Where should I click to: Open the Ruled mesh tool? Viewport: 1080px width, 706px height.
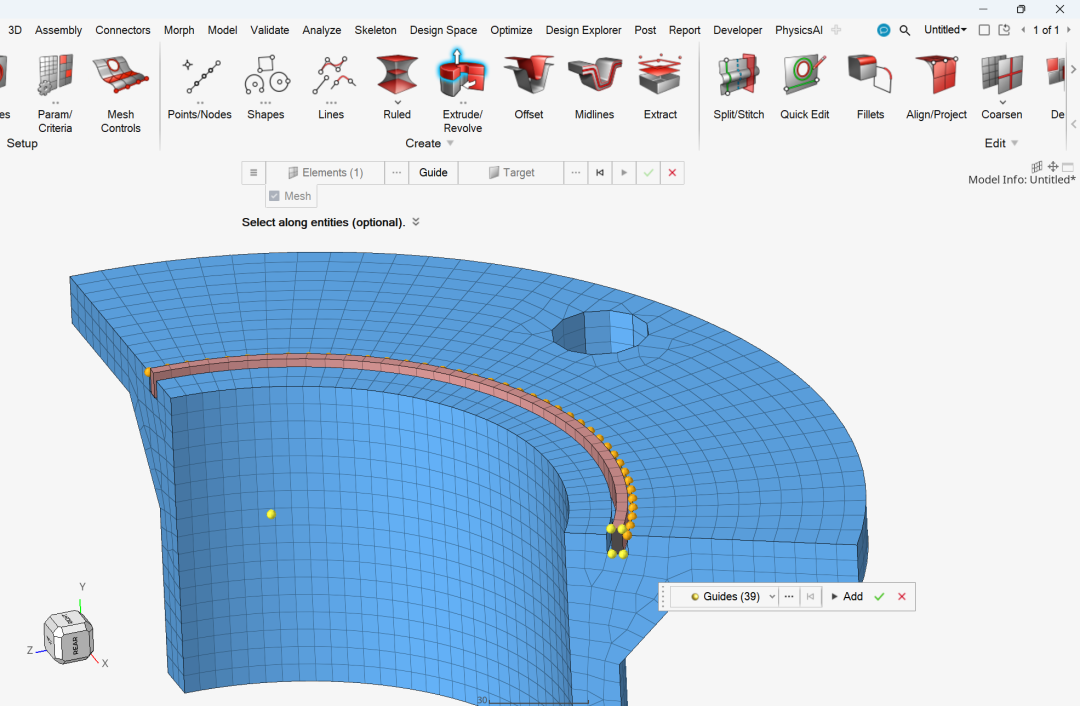tap(397, 78)
